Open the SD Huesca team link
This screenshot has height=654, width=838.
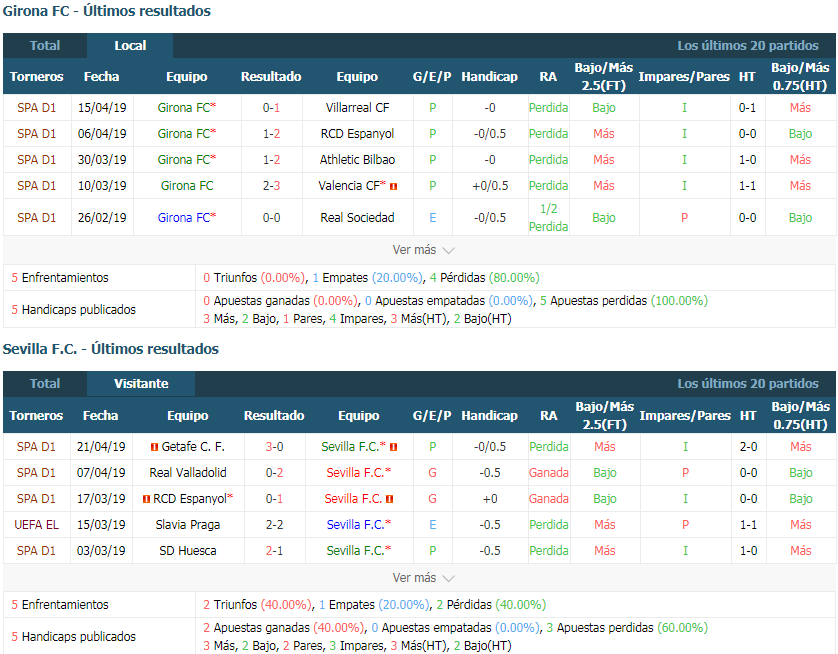(188, 551)
